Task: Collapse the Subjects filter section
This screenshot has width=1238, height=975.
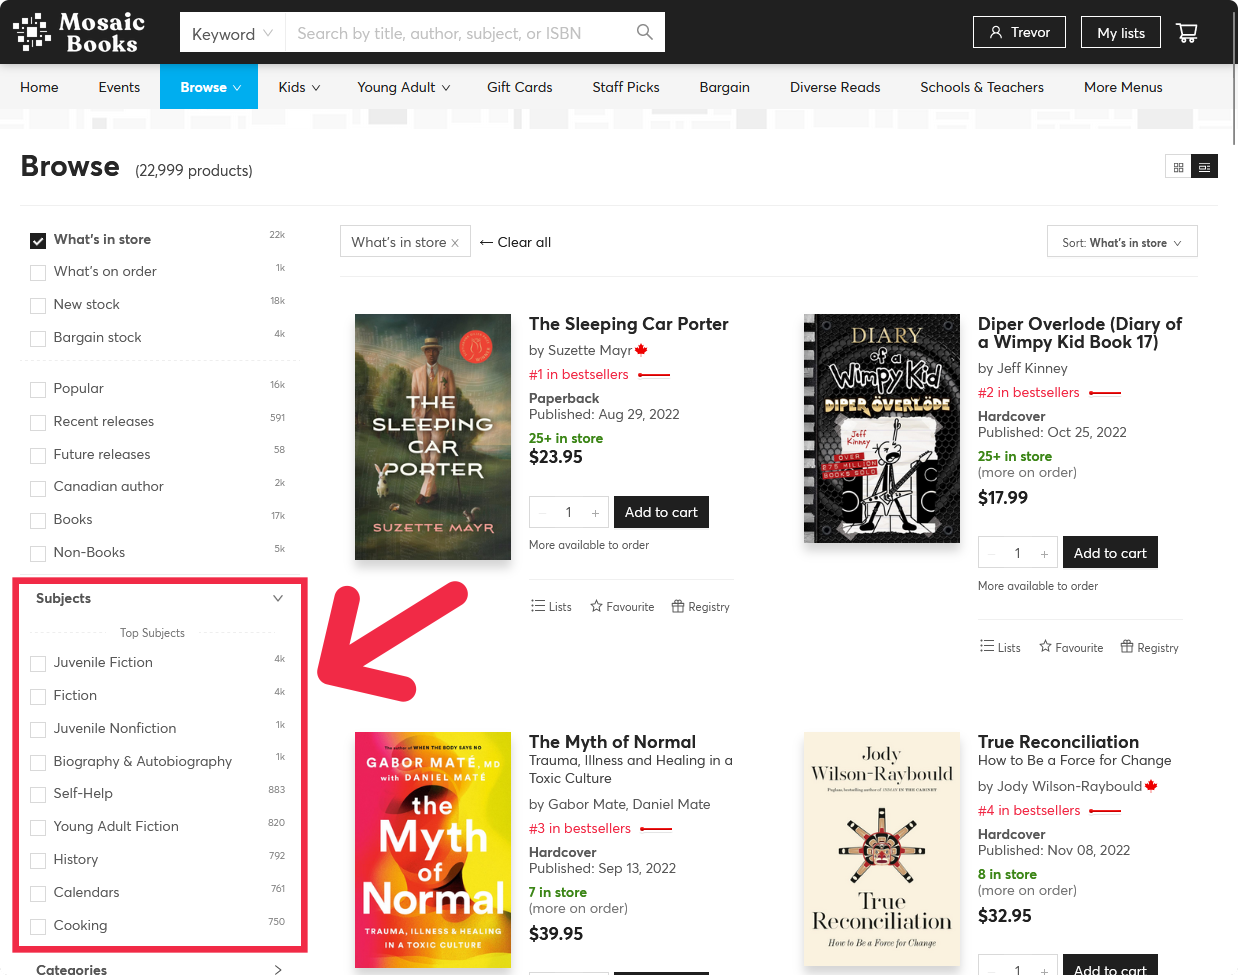Action: [x=277, y=598]
